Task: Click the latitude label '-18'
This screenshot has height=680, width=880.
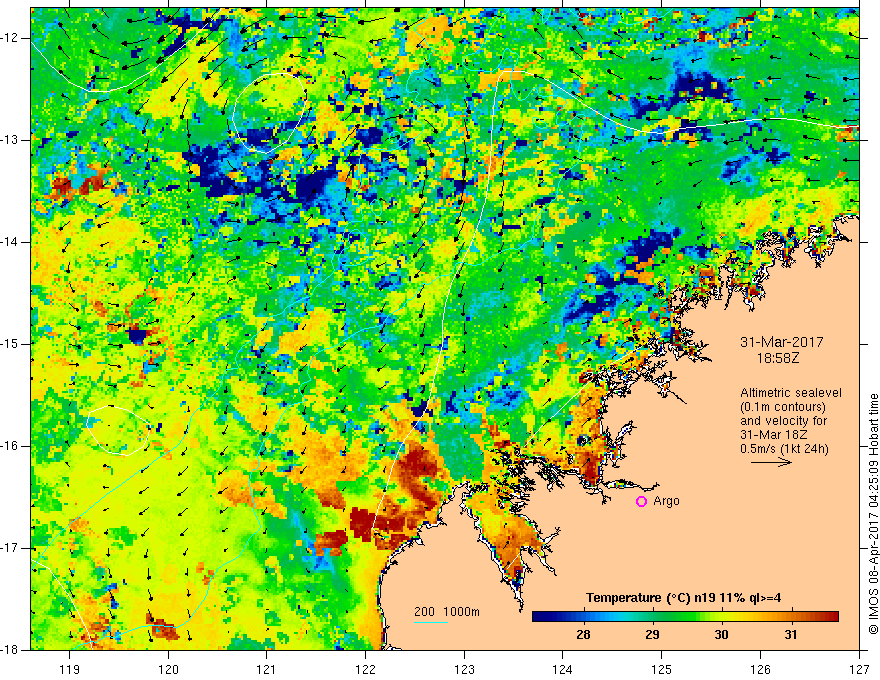Action: pos(11,650)
